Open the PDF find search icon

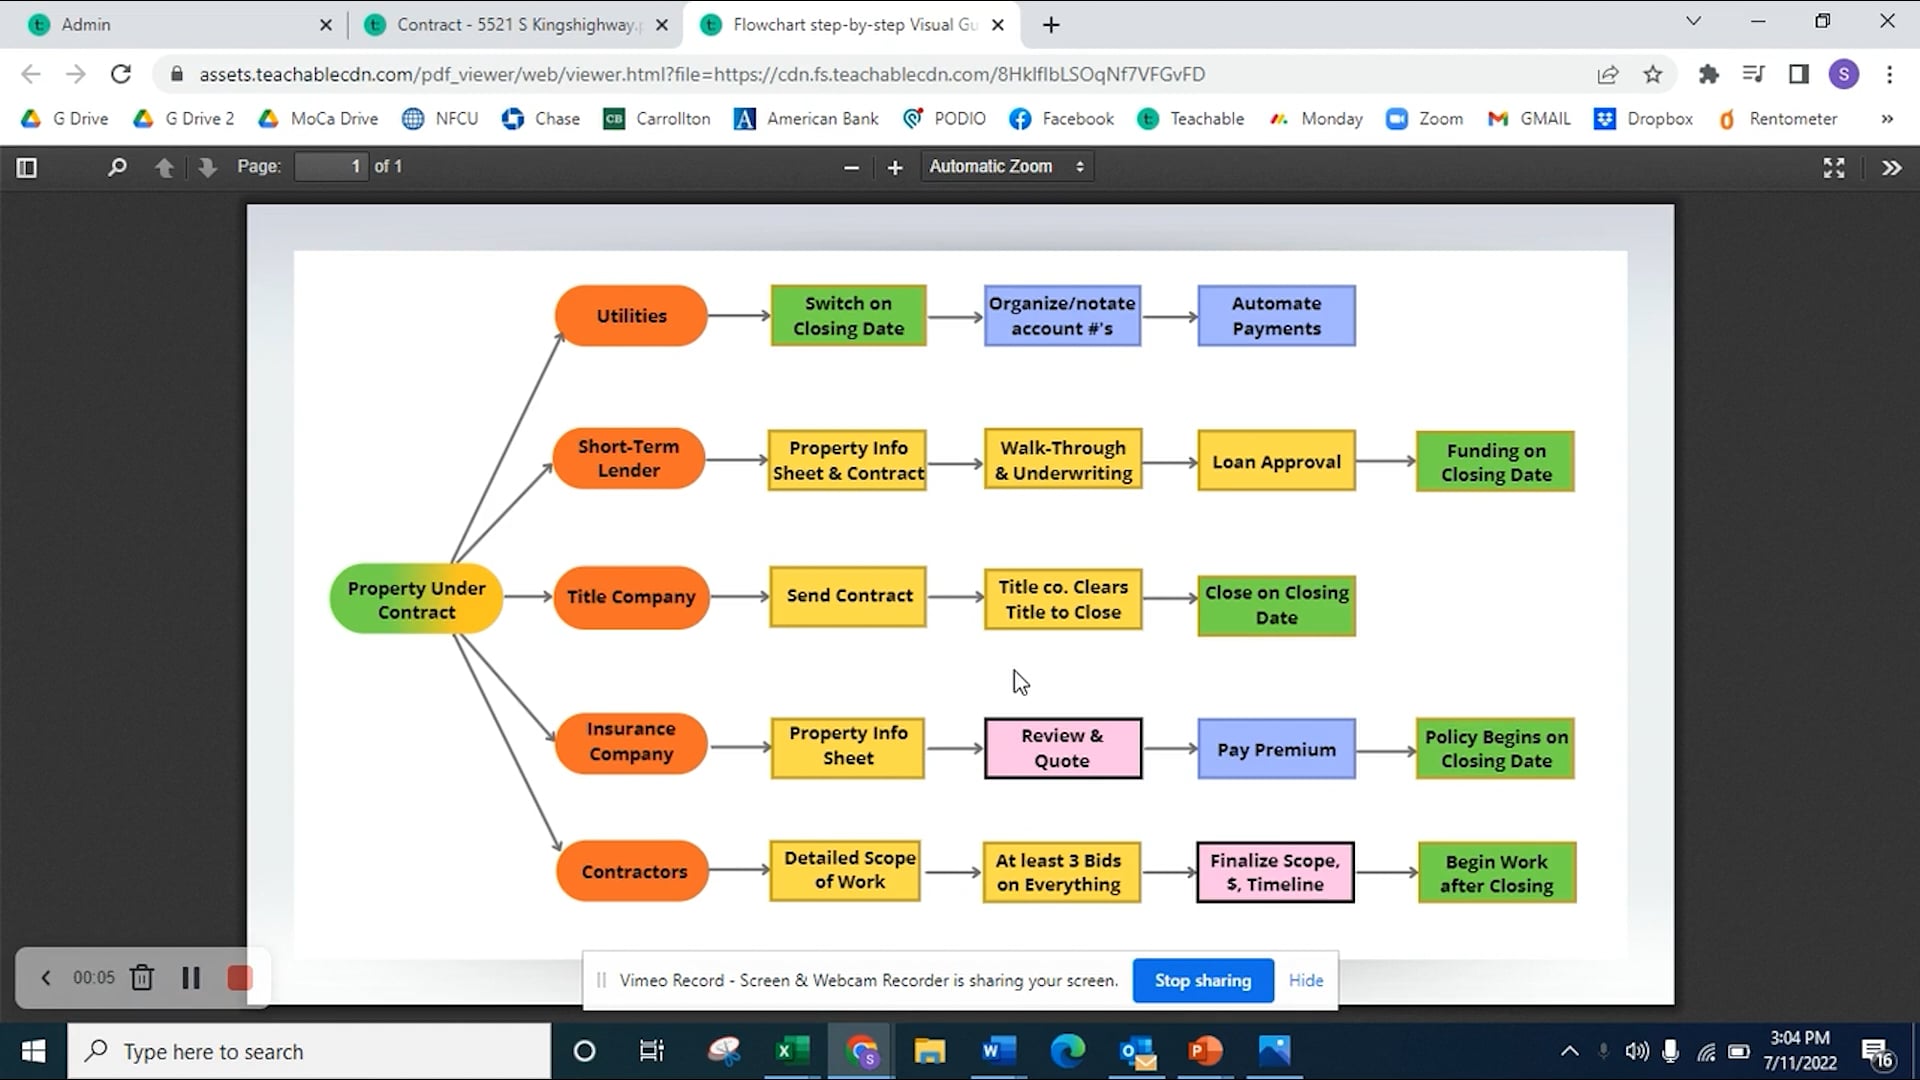(x=117, y=167)
